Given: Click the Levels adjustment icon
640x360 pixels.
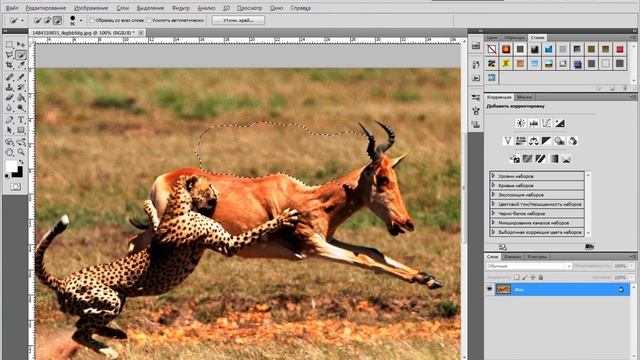Looking at the screenshot, I should tap(533, 123).
